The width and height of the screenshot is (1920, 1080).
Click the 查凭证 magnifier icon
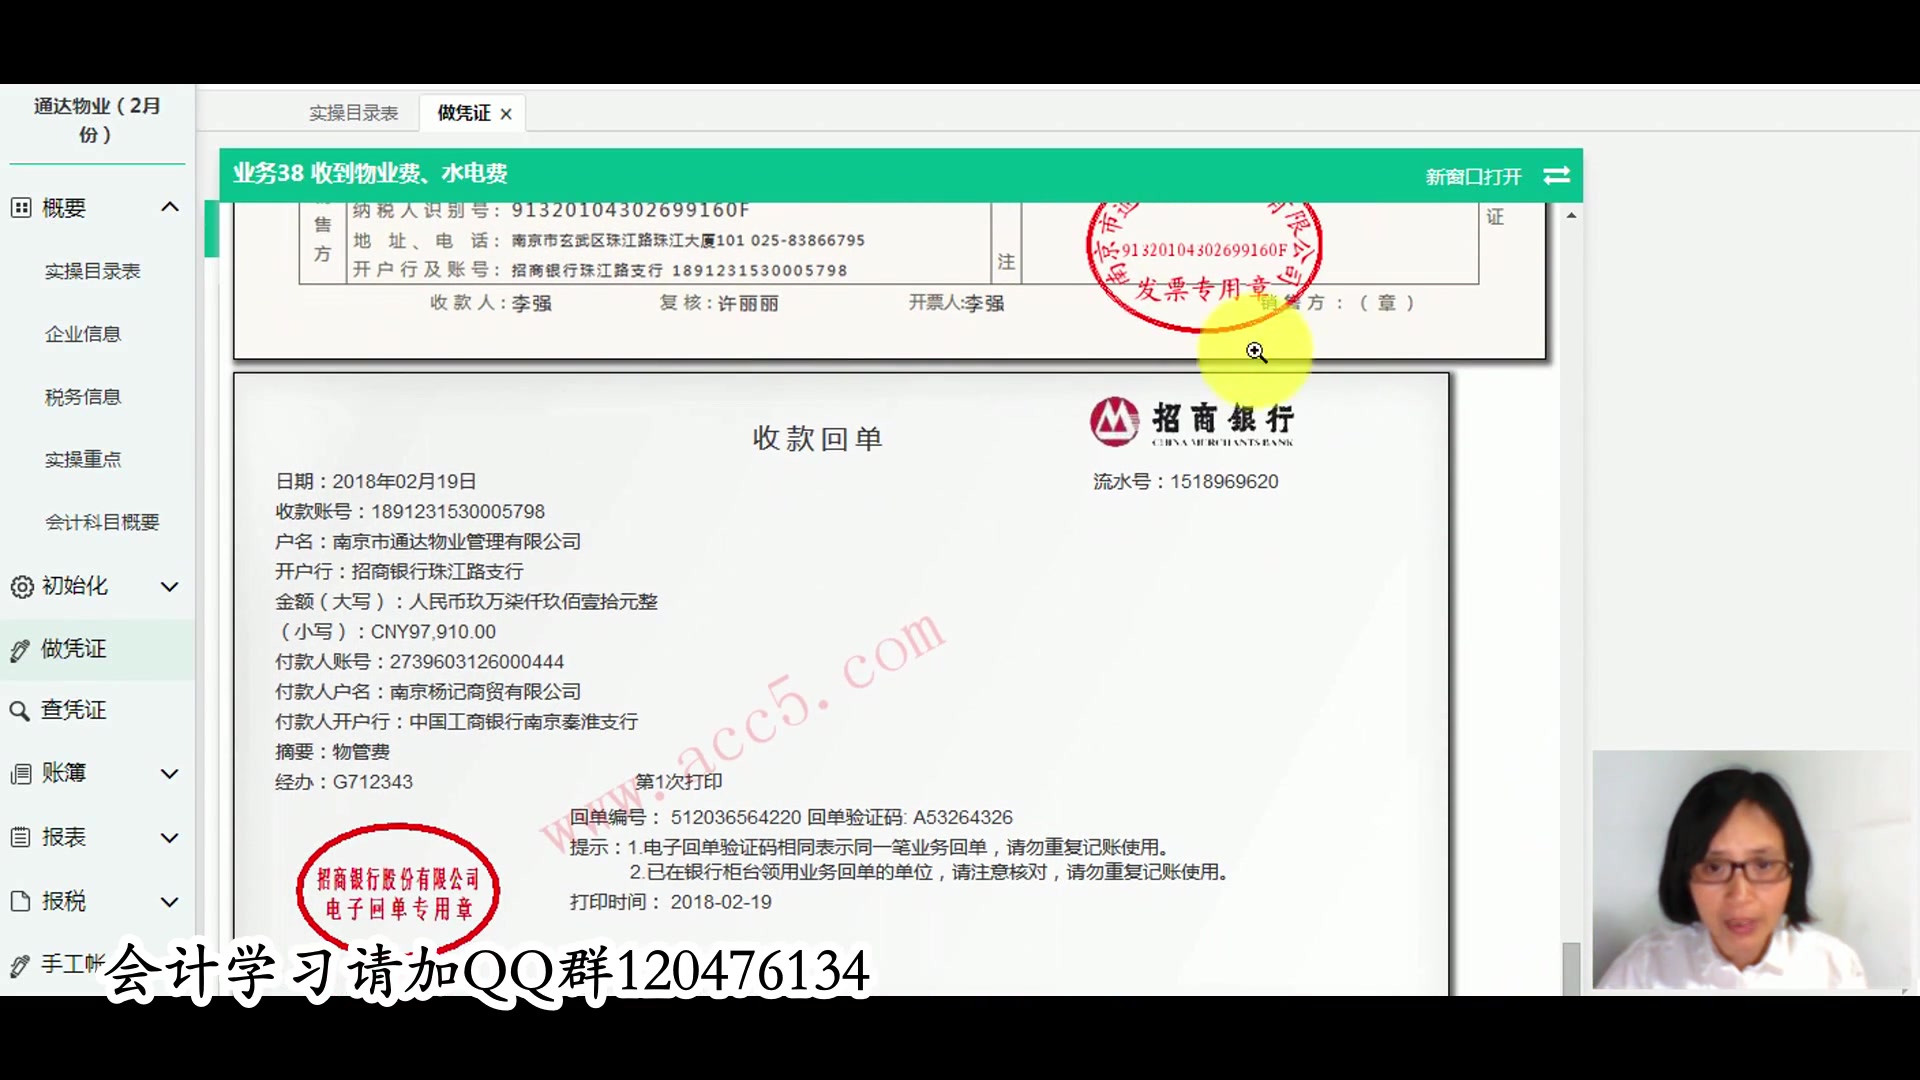pyautogui.click(x=21, y=710)
